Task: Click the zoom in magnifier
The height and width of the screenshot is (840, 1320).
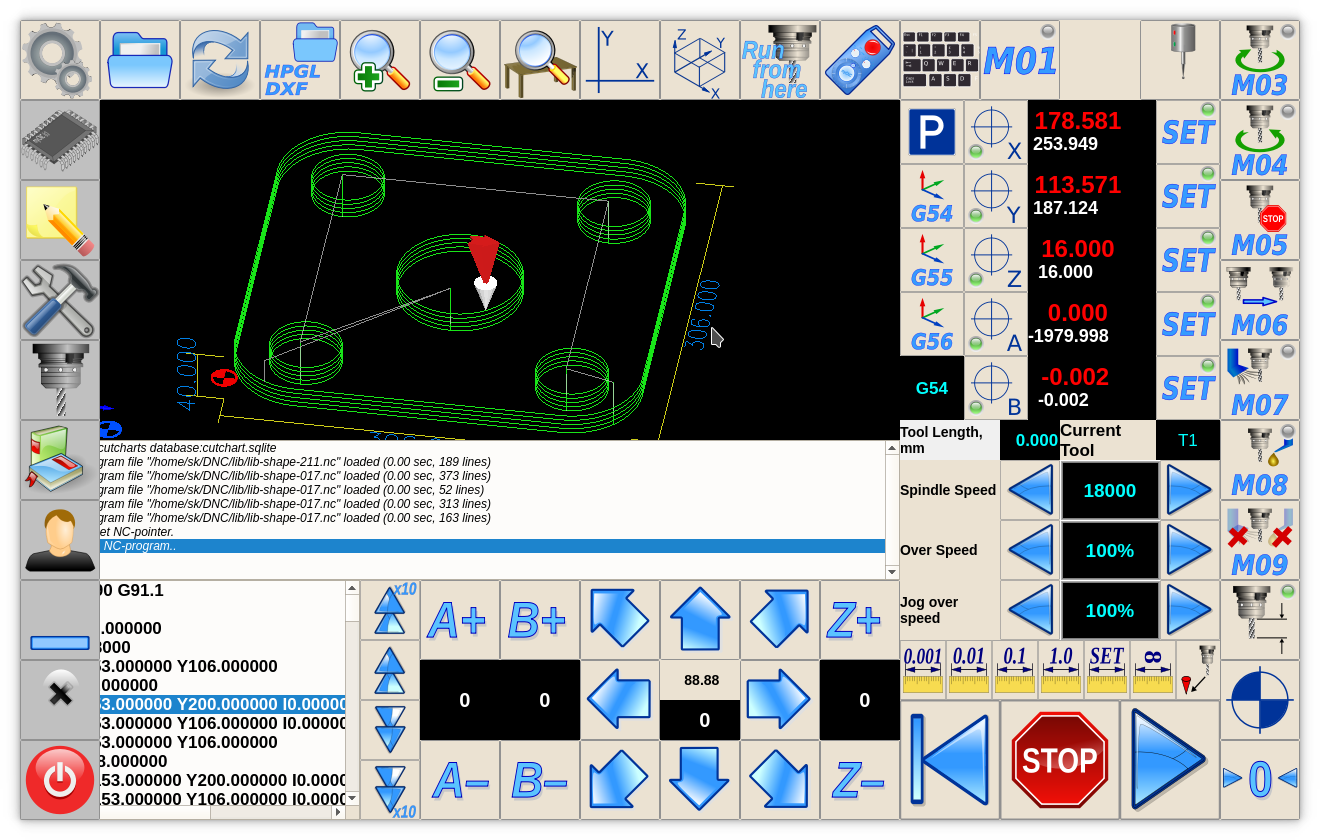Action: point(380,60)
